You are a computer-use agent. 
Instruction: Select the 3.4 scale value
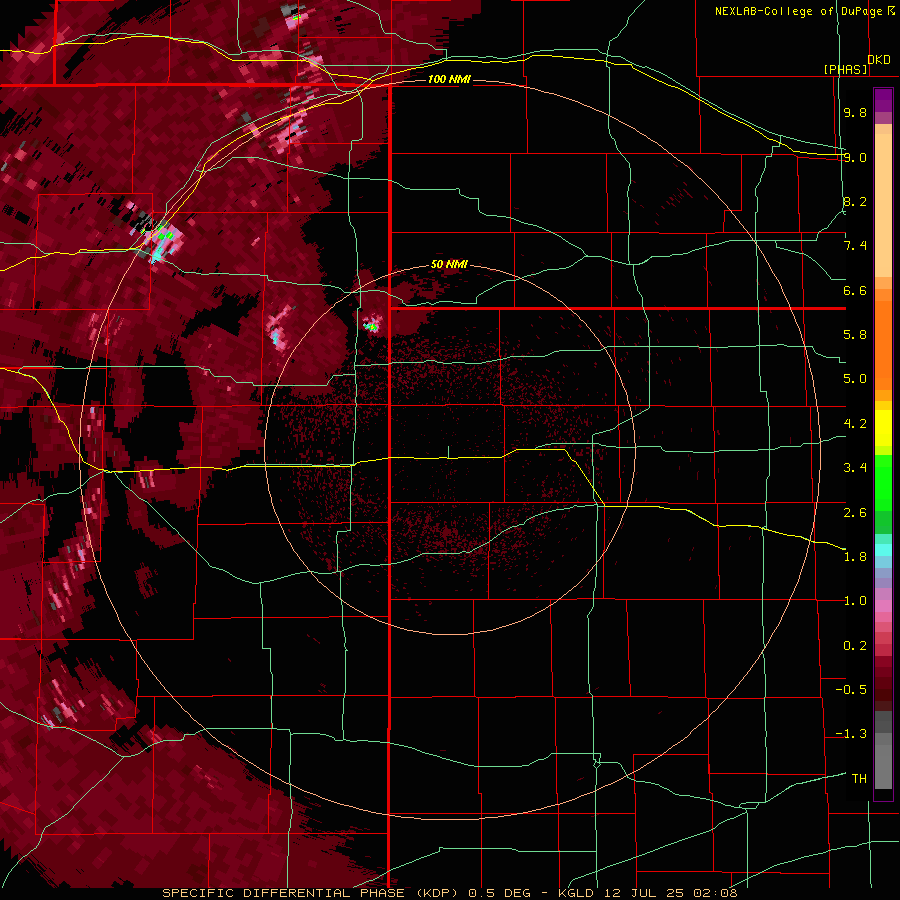pos(855,468)
